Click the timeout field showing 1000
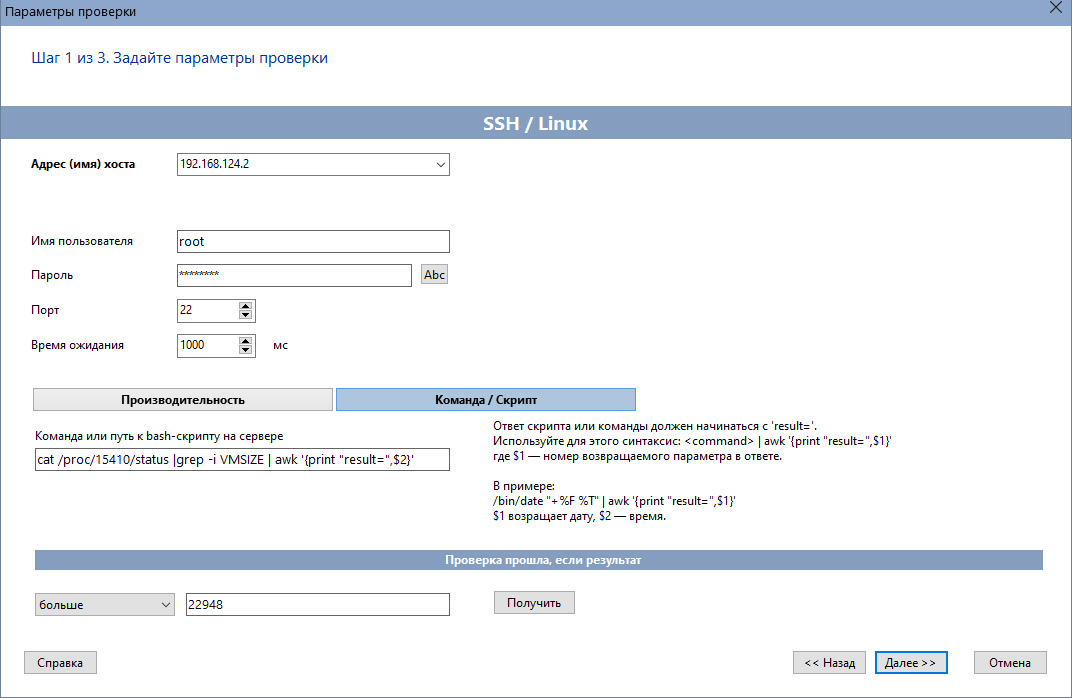The height and width of the screenshot is (698, 1072). tap(208, 345)
